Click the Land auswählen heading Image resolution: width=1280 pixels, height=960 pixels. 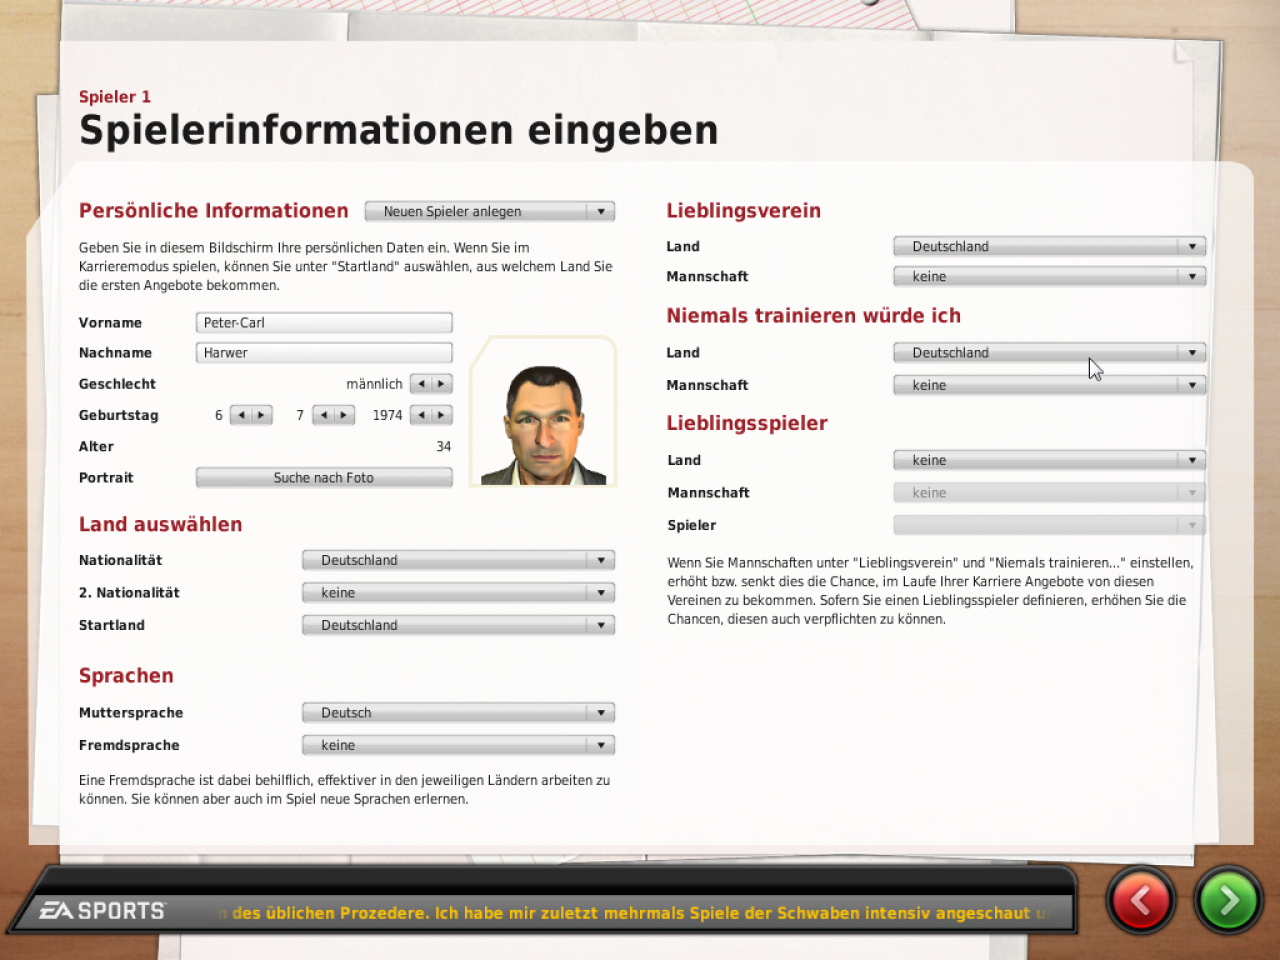click(x=161, y=524)
